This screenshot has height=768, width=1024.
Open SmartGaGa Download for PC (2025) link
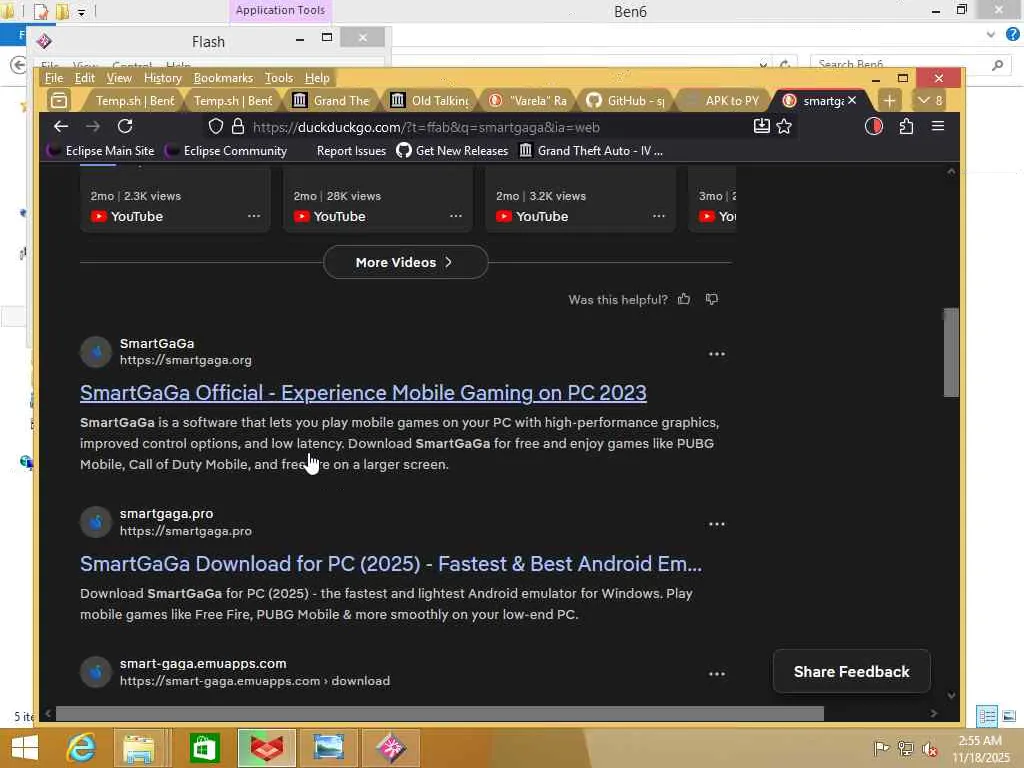(x=391, y=564)
